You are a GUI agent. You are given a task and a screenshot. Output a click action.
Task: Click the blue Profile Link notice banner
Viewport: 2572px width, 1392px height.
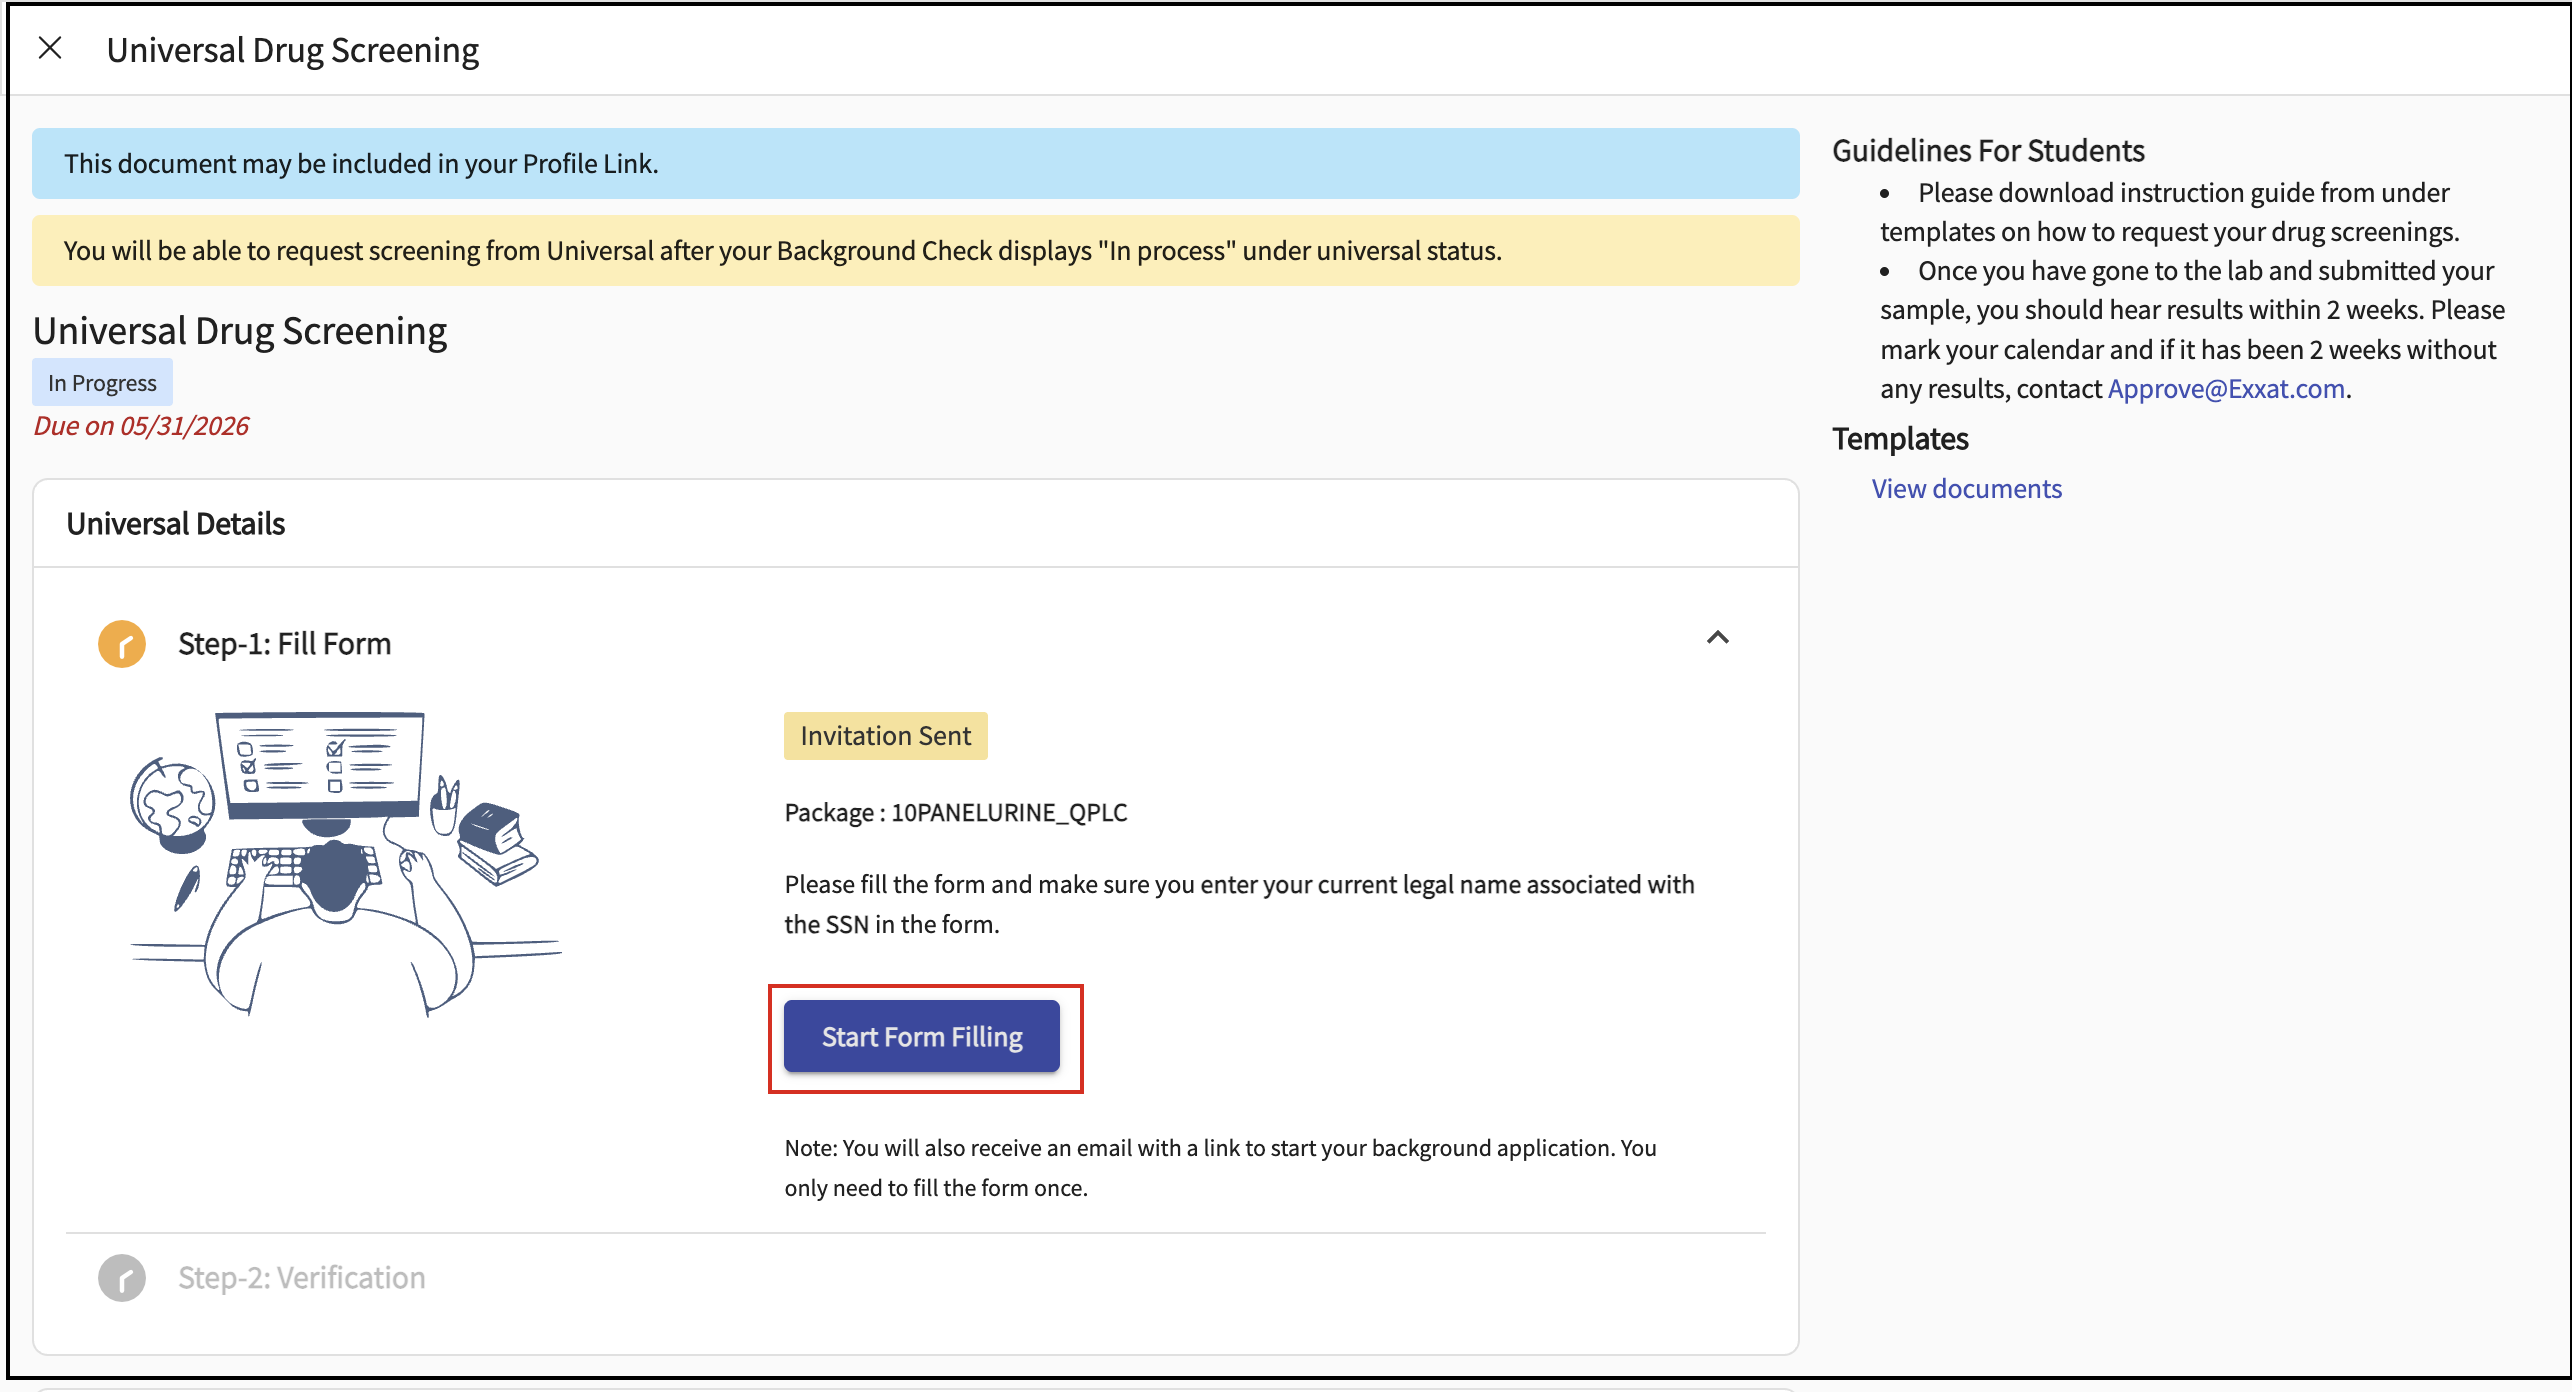[x=915, y=163]
